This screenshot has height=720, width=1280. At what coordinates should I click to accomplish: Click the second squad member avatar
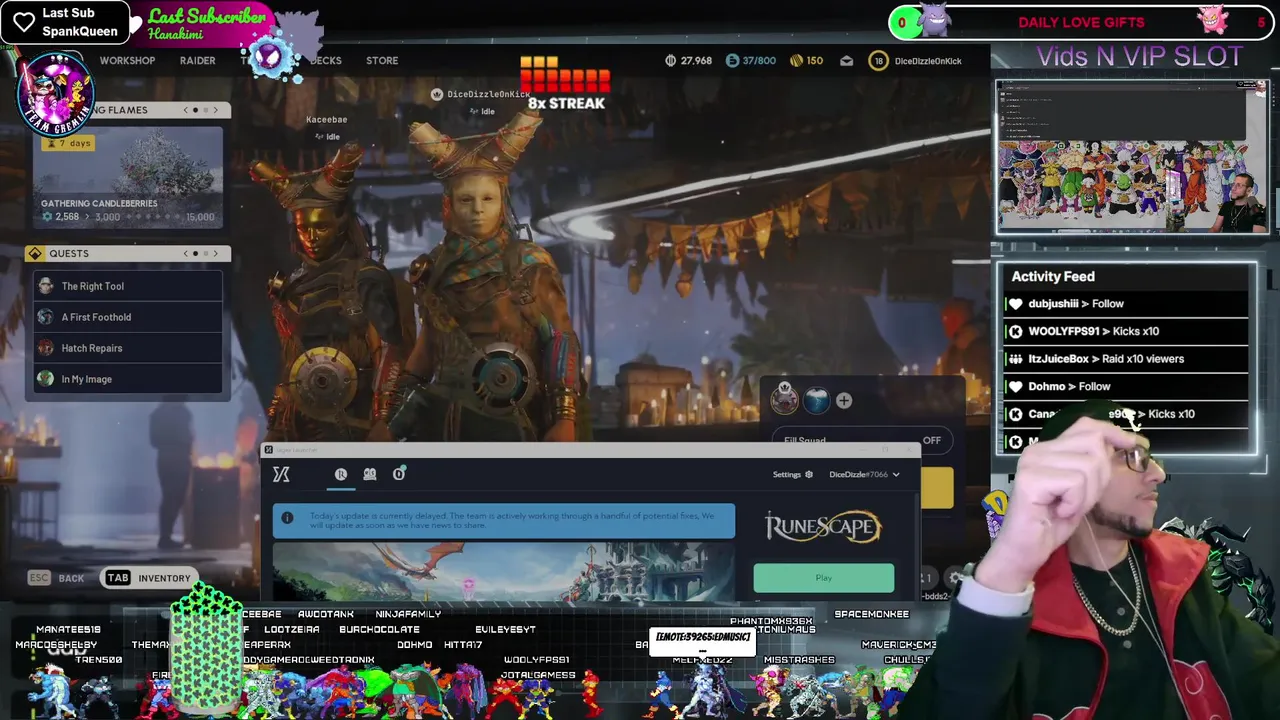point(817,400)
